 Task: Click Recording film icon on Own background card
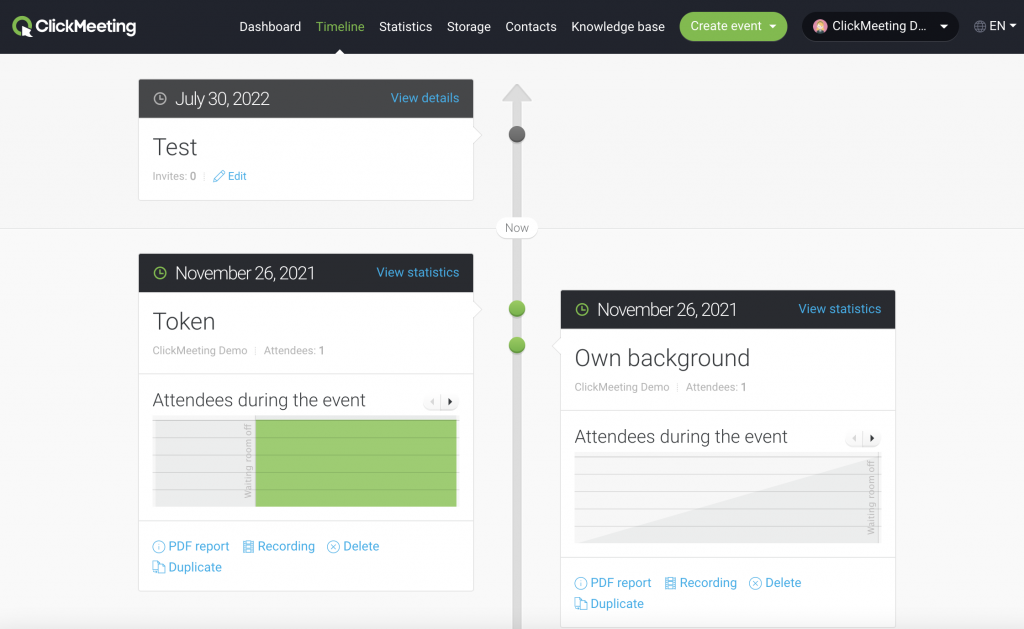click(x=670, y=583)
